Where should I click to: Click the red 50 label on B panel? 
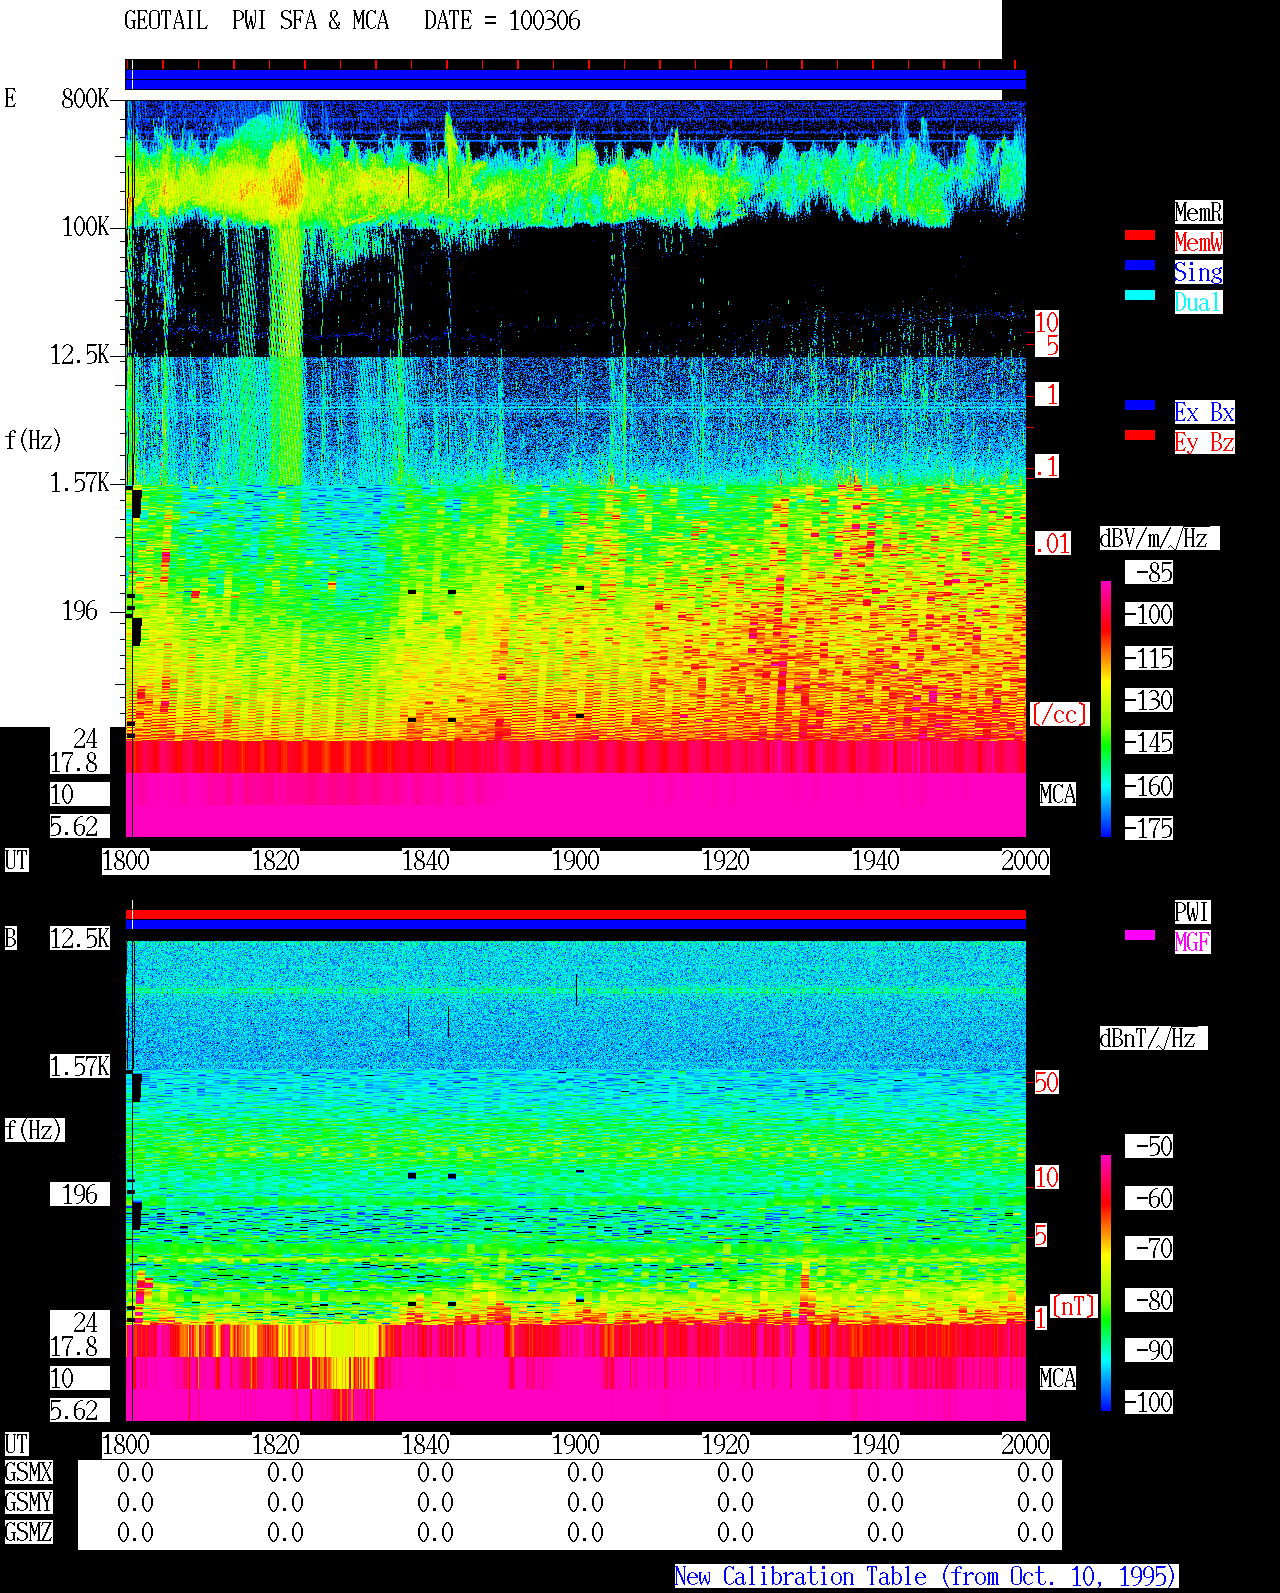(1046, 1082)
